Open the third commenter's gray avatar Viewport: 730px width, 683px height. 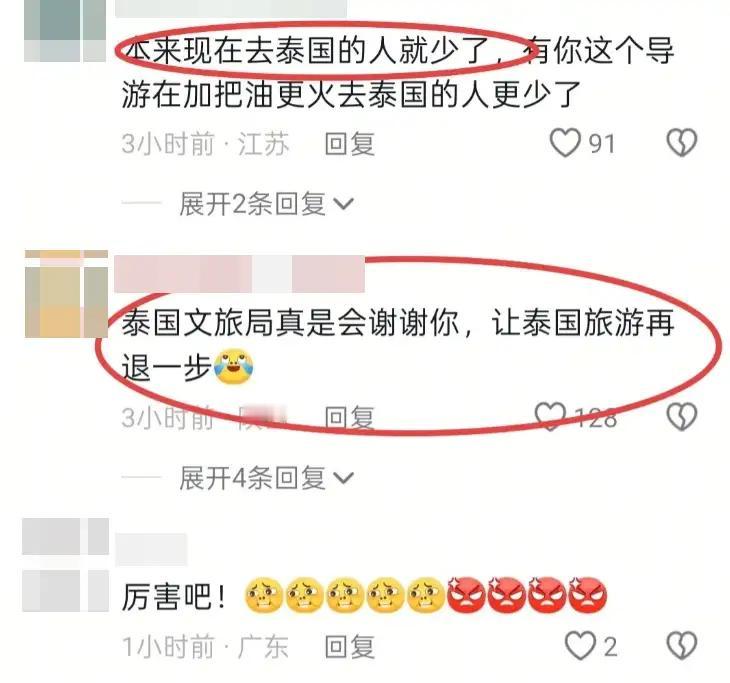(66, 565)
